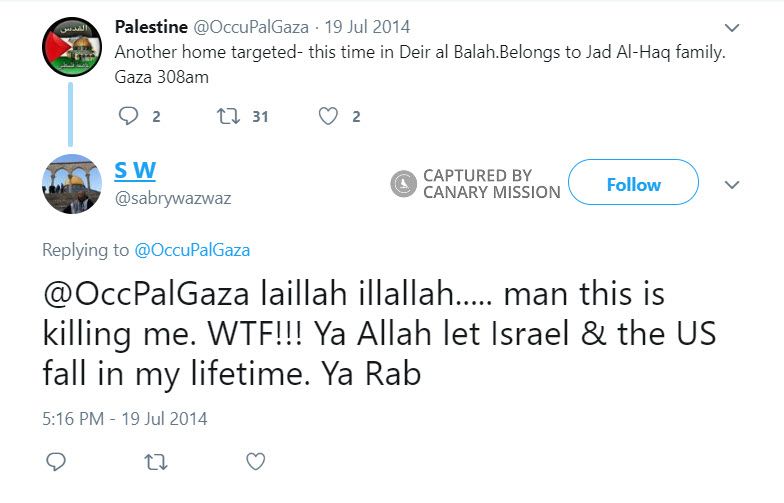Open the @sabrywazwaz handle link
This screenshot has width=784, height=503.
point(173,198)
